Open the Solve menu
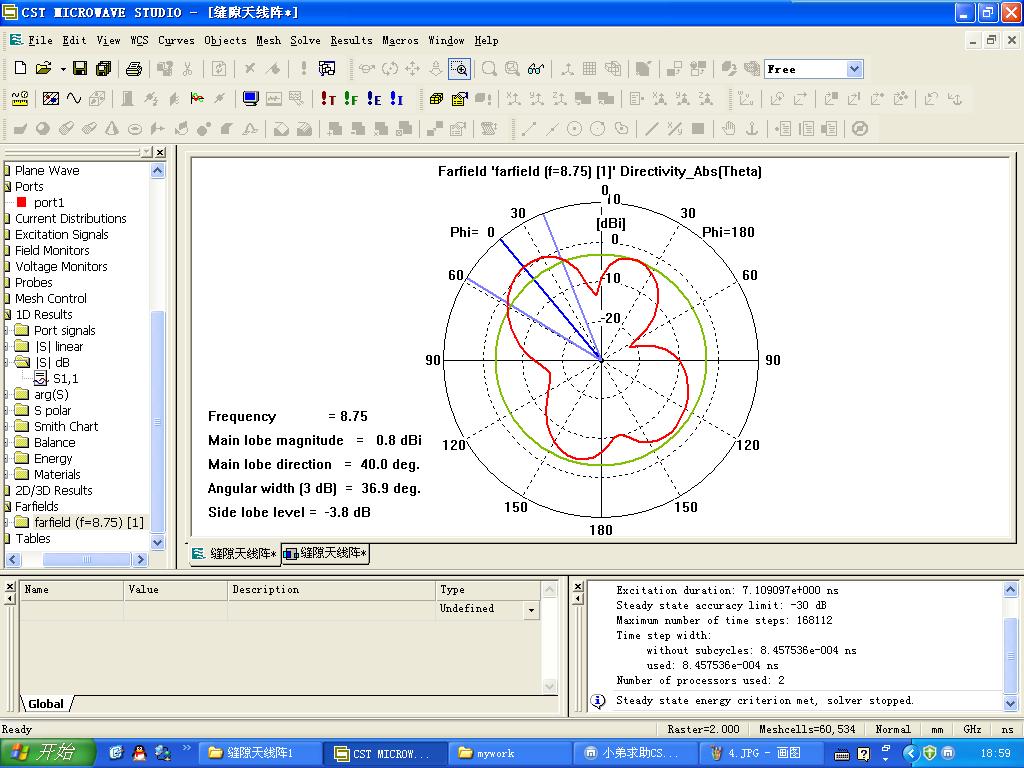This screenshot has width=1024, height=768. tap(305, 40)
